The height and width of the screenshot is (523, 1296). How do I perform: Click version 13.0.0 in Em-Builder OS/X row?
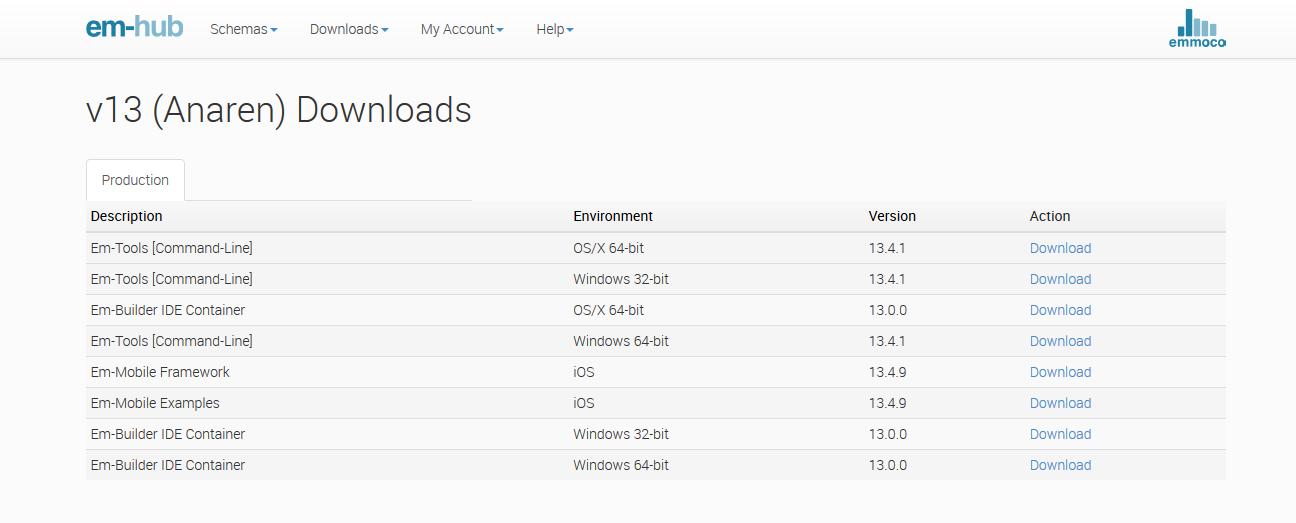(888, 310)
